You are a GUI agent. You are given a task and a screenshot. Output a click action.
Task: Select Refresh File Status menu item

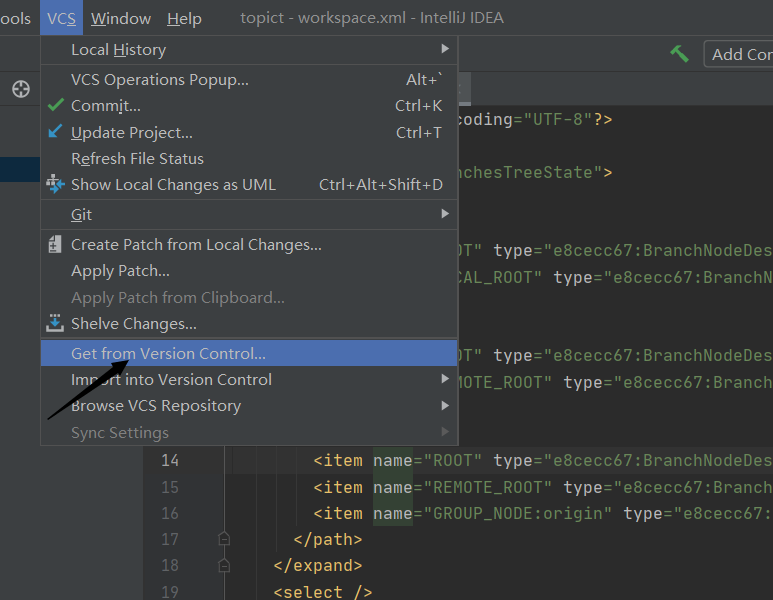(x=137, y=158)
